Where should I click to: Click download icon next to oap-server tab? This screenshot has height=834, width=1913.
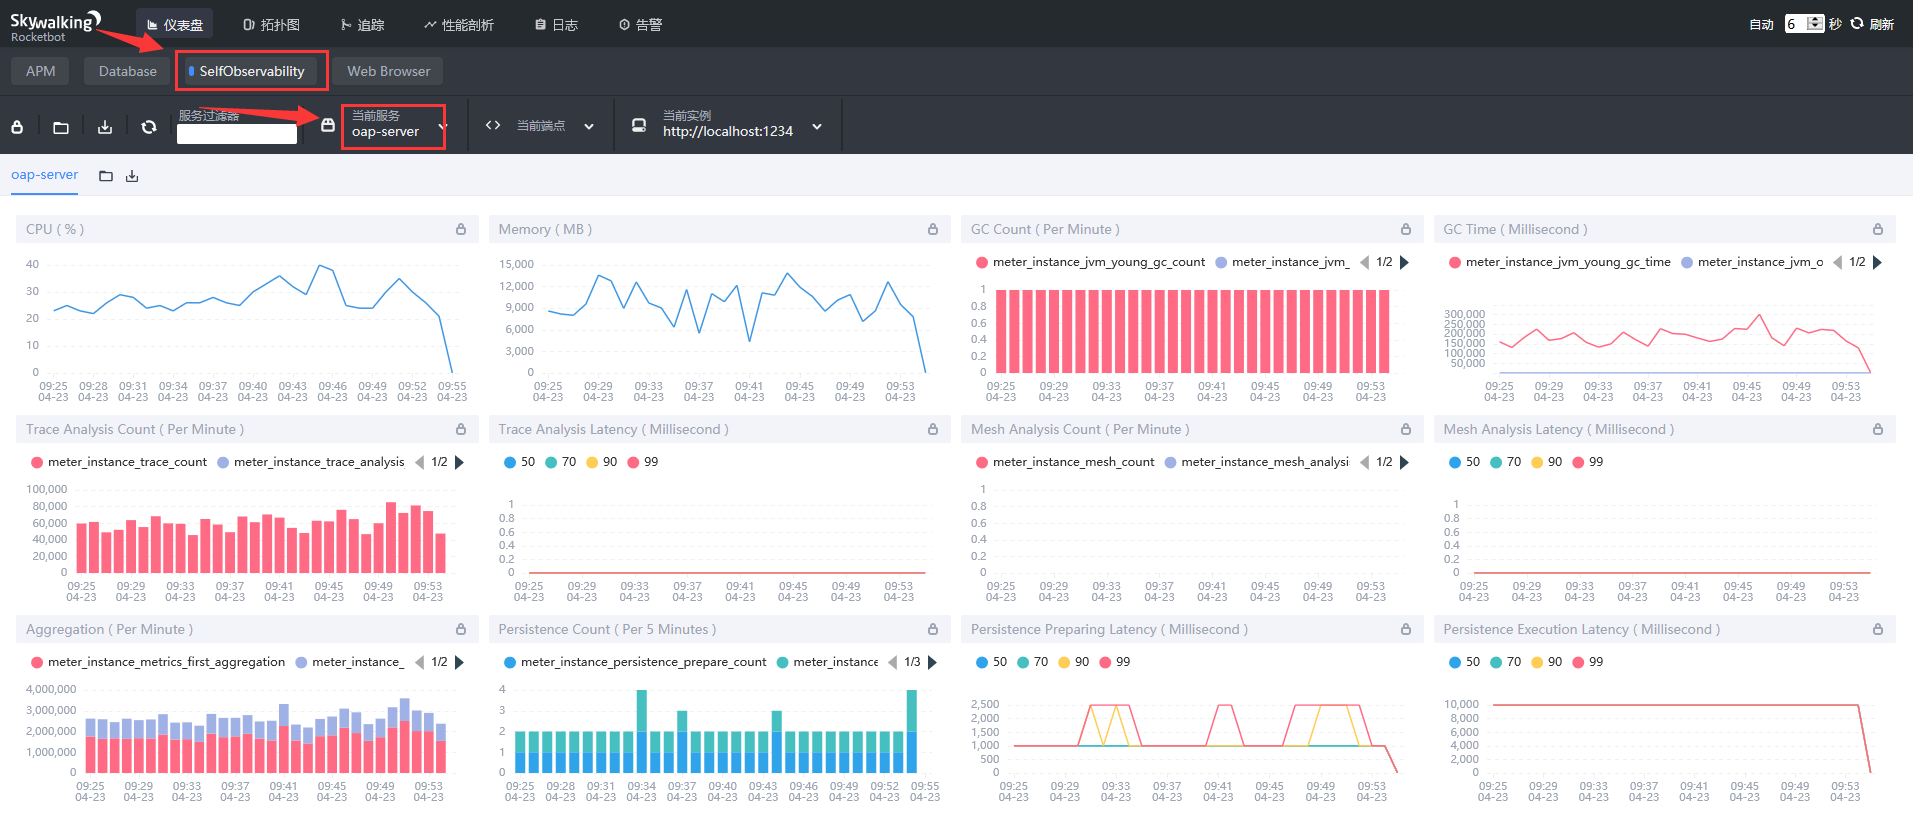(132, 176)
